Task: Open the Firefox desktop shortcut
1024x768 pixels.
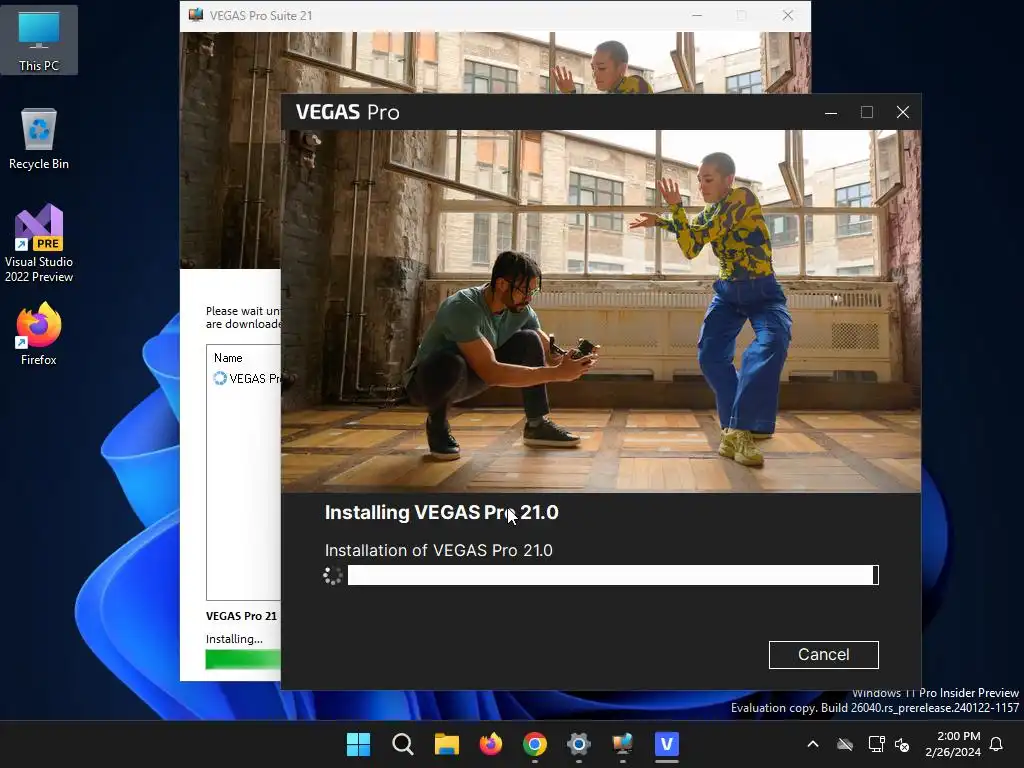Action: pos(39,334)
